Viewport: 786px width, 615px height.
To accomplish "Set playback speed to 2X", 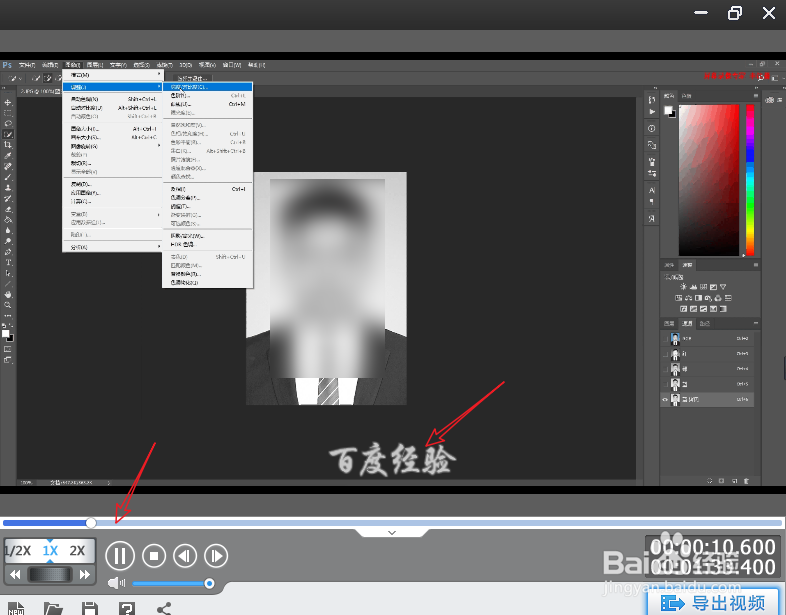I will [77, 551].
